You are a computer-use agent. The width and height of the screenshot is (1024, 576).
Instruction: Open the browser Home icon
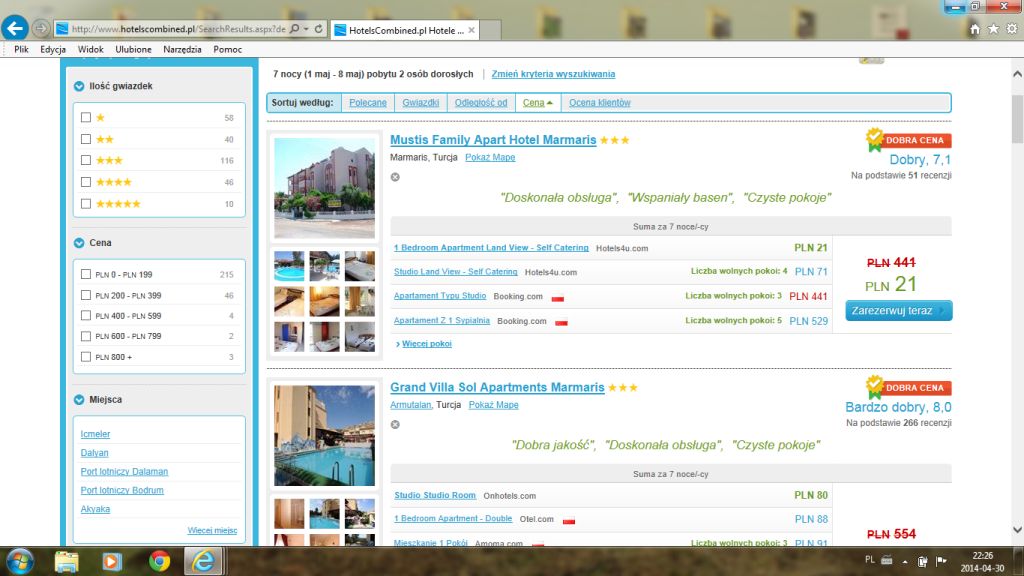pyautogui.click(x=974, y=29)
